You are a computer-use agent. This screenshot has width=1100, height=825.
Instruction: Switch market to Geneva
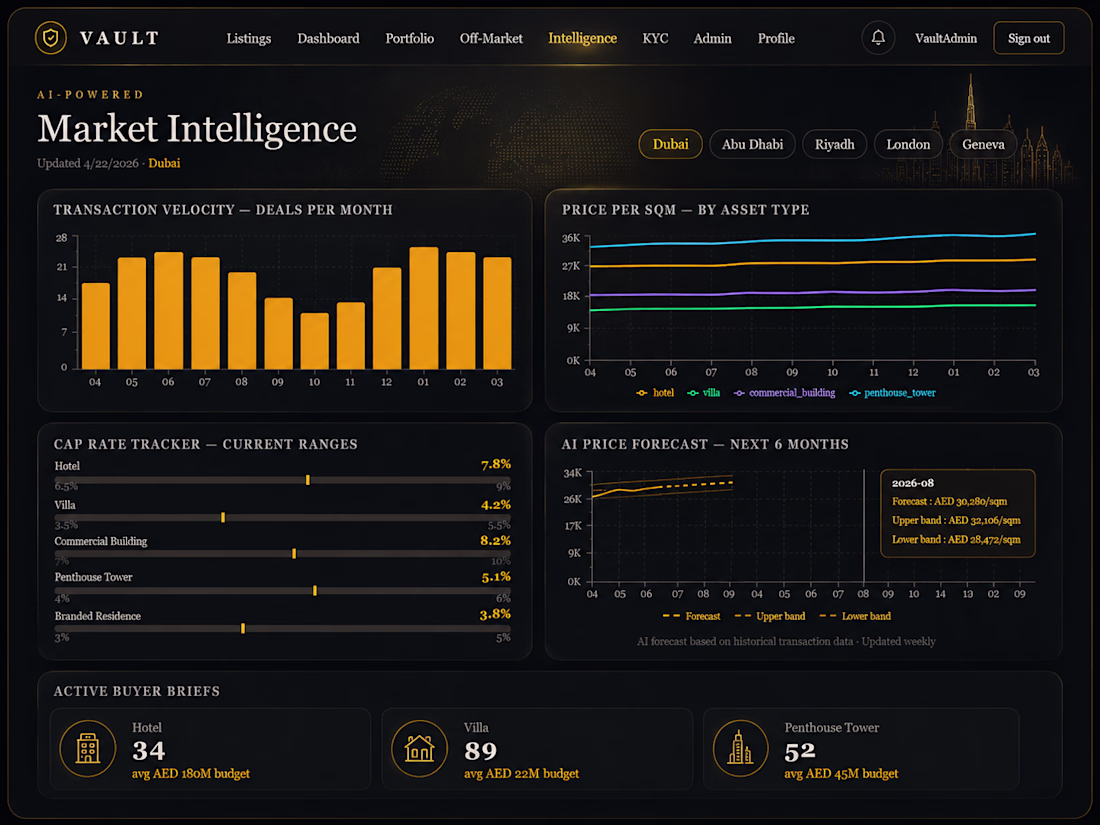pyautogui.click(x=983, y=144)
